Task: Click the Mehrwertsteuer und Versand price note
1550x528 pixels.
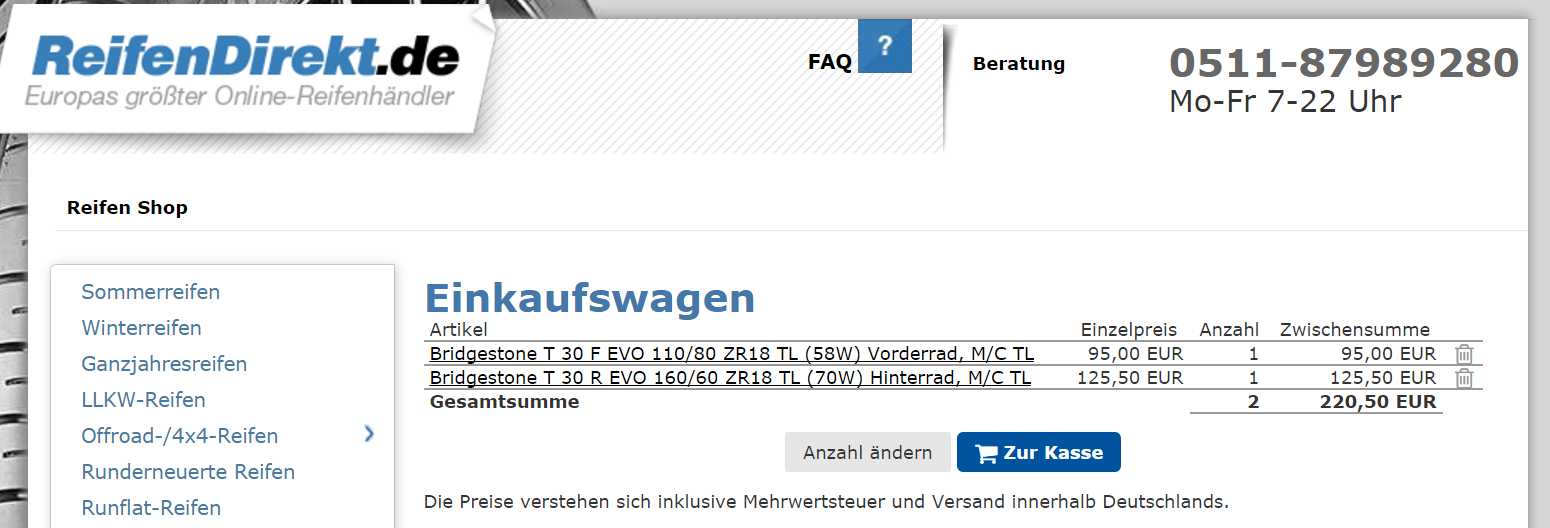Action: pos(826,500)
